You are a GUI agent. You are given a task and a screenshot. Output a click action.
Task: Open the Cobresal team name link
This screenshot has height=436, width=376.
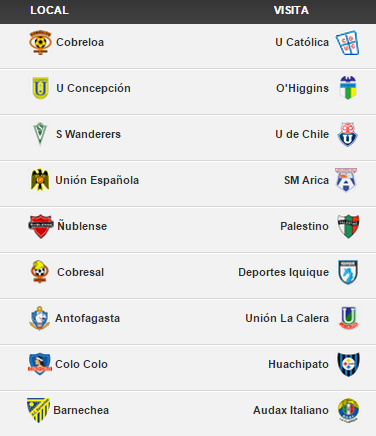tap(80, 272)
